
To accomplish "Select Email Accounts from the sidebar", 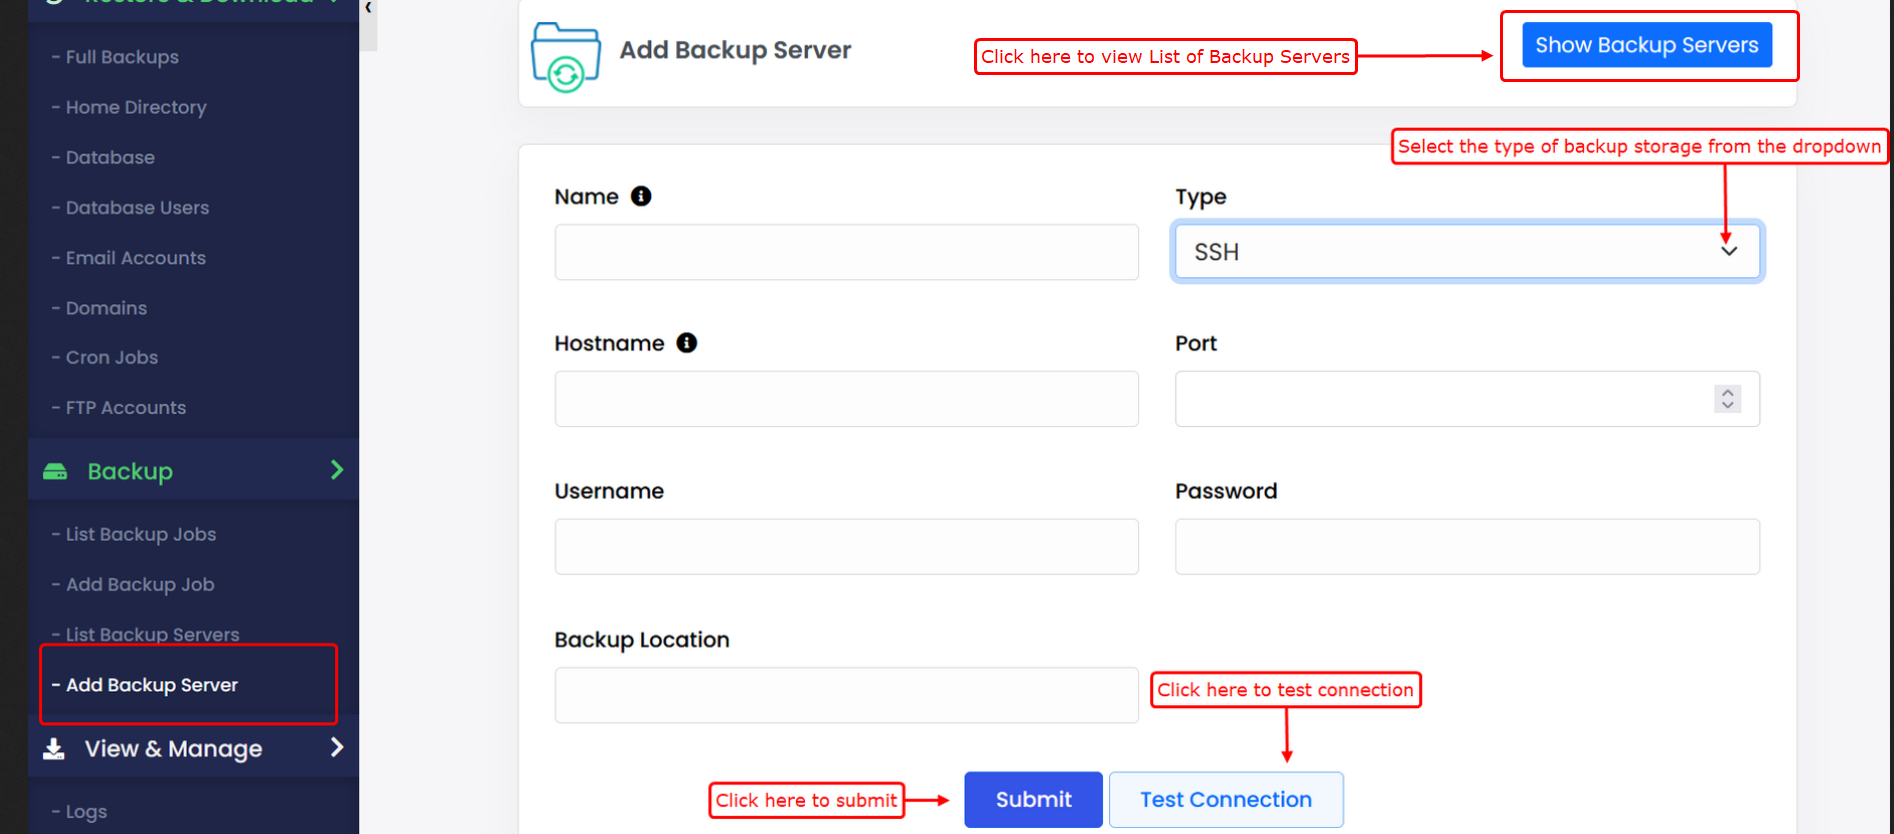I will tap(135, 258).
